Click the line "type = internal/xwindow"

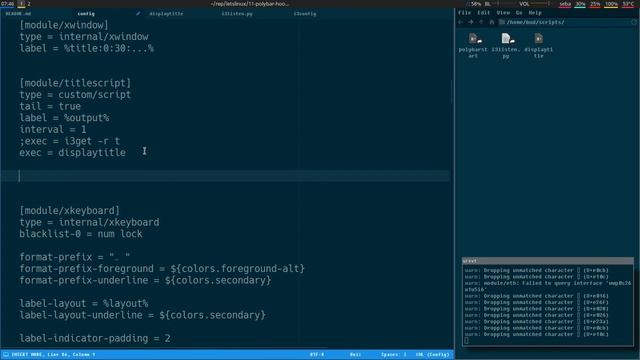tap(84, 37)
